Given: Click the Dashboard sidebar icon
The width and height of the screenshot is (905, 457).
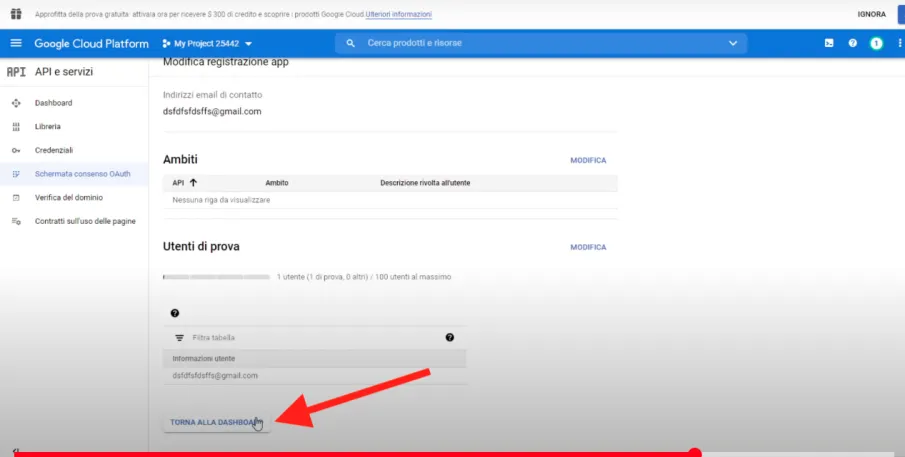Looking at the screenshot, I should [x=16, y=103].
